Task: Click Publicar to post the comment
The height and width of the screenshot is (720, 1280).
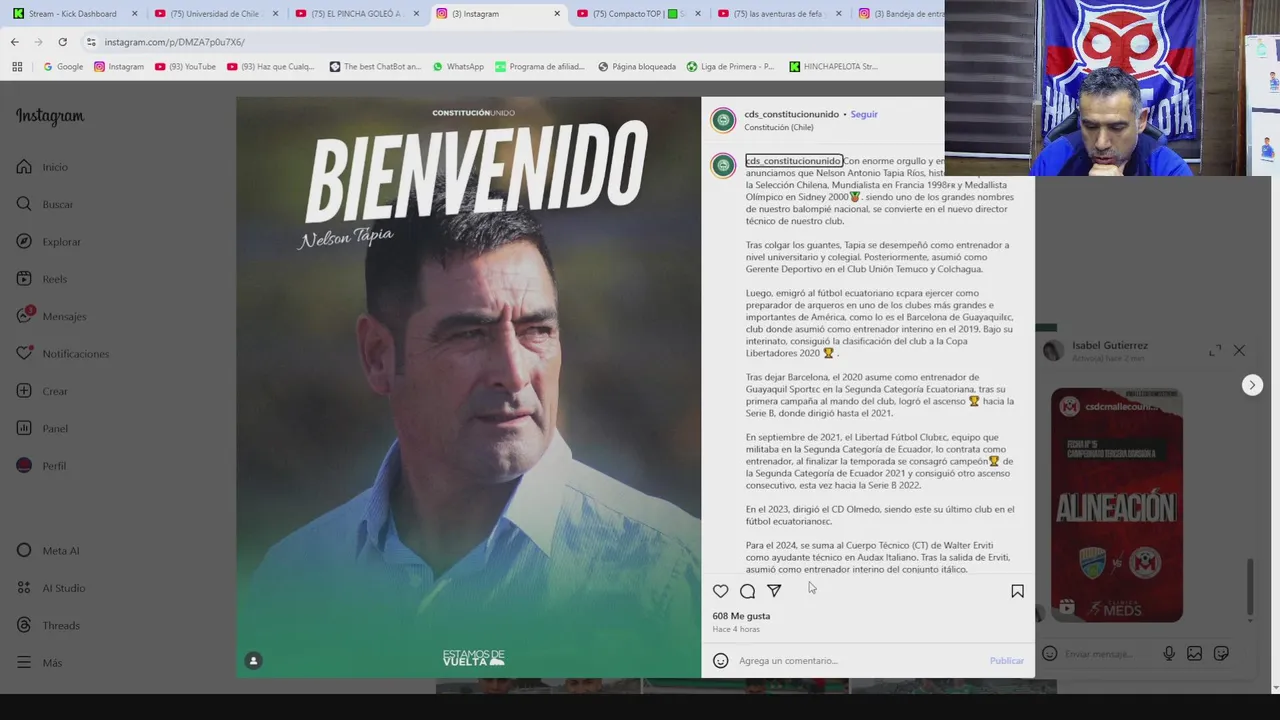Action: click(1006, 660)
